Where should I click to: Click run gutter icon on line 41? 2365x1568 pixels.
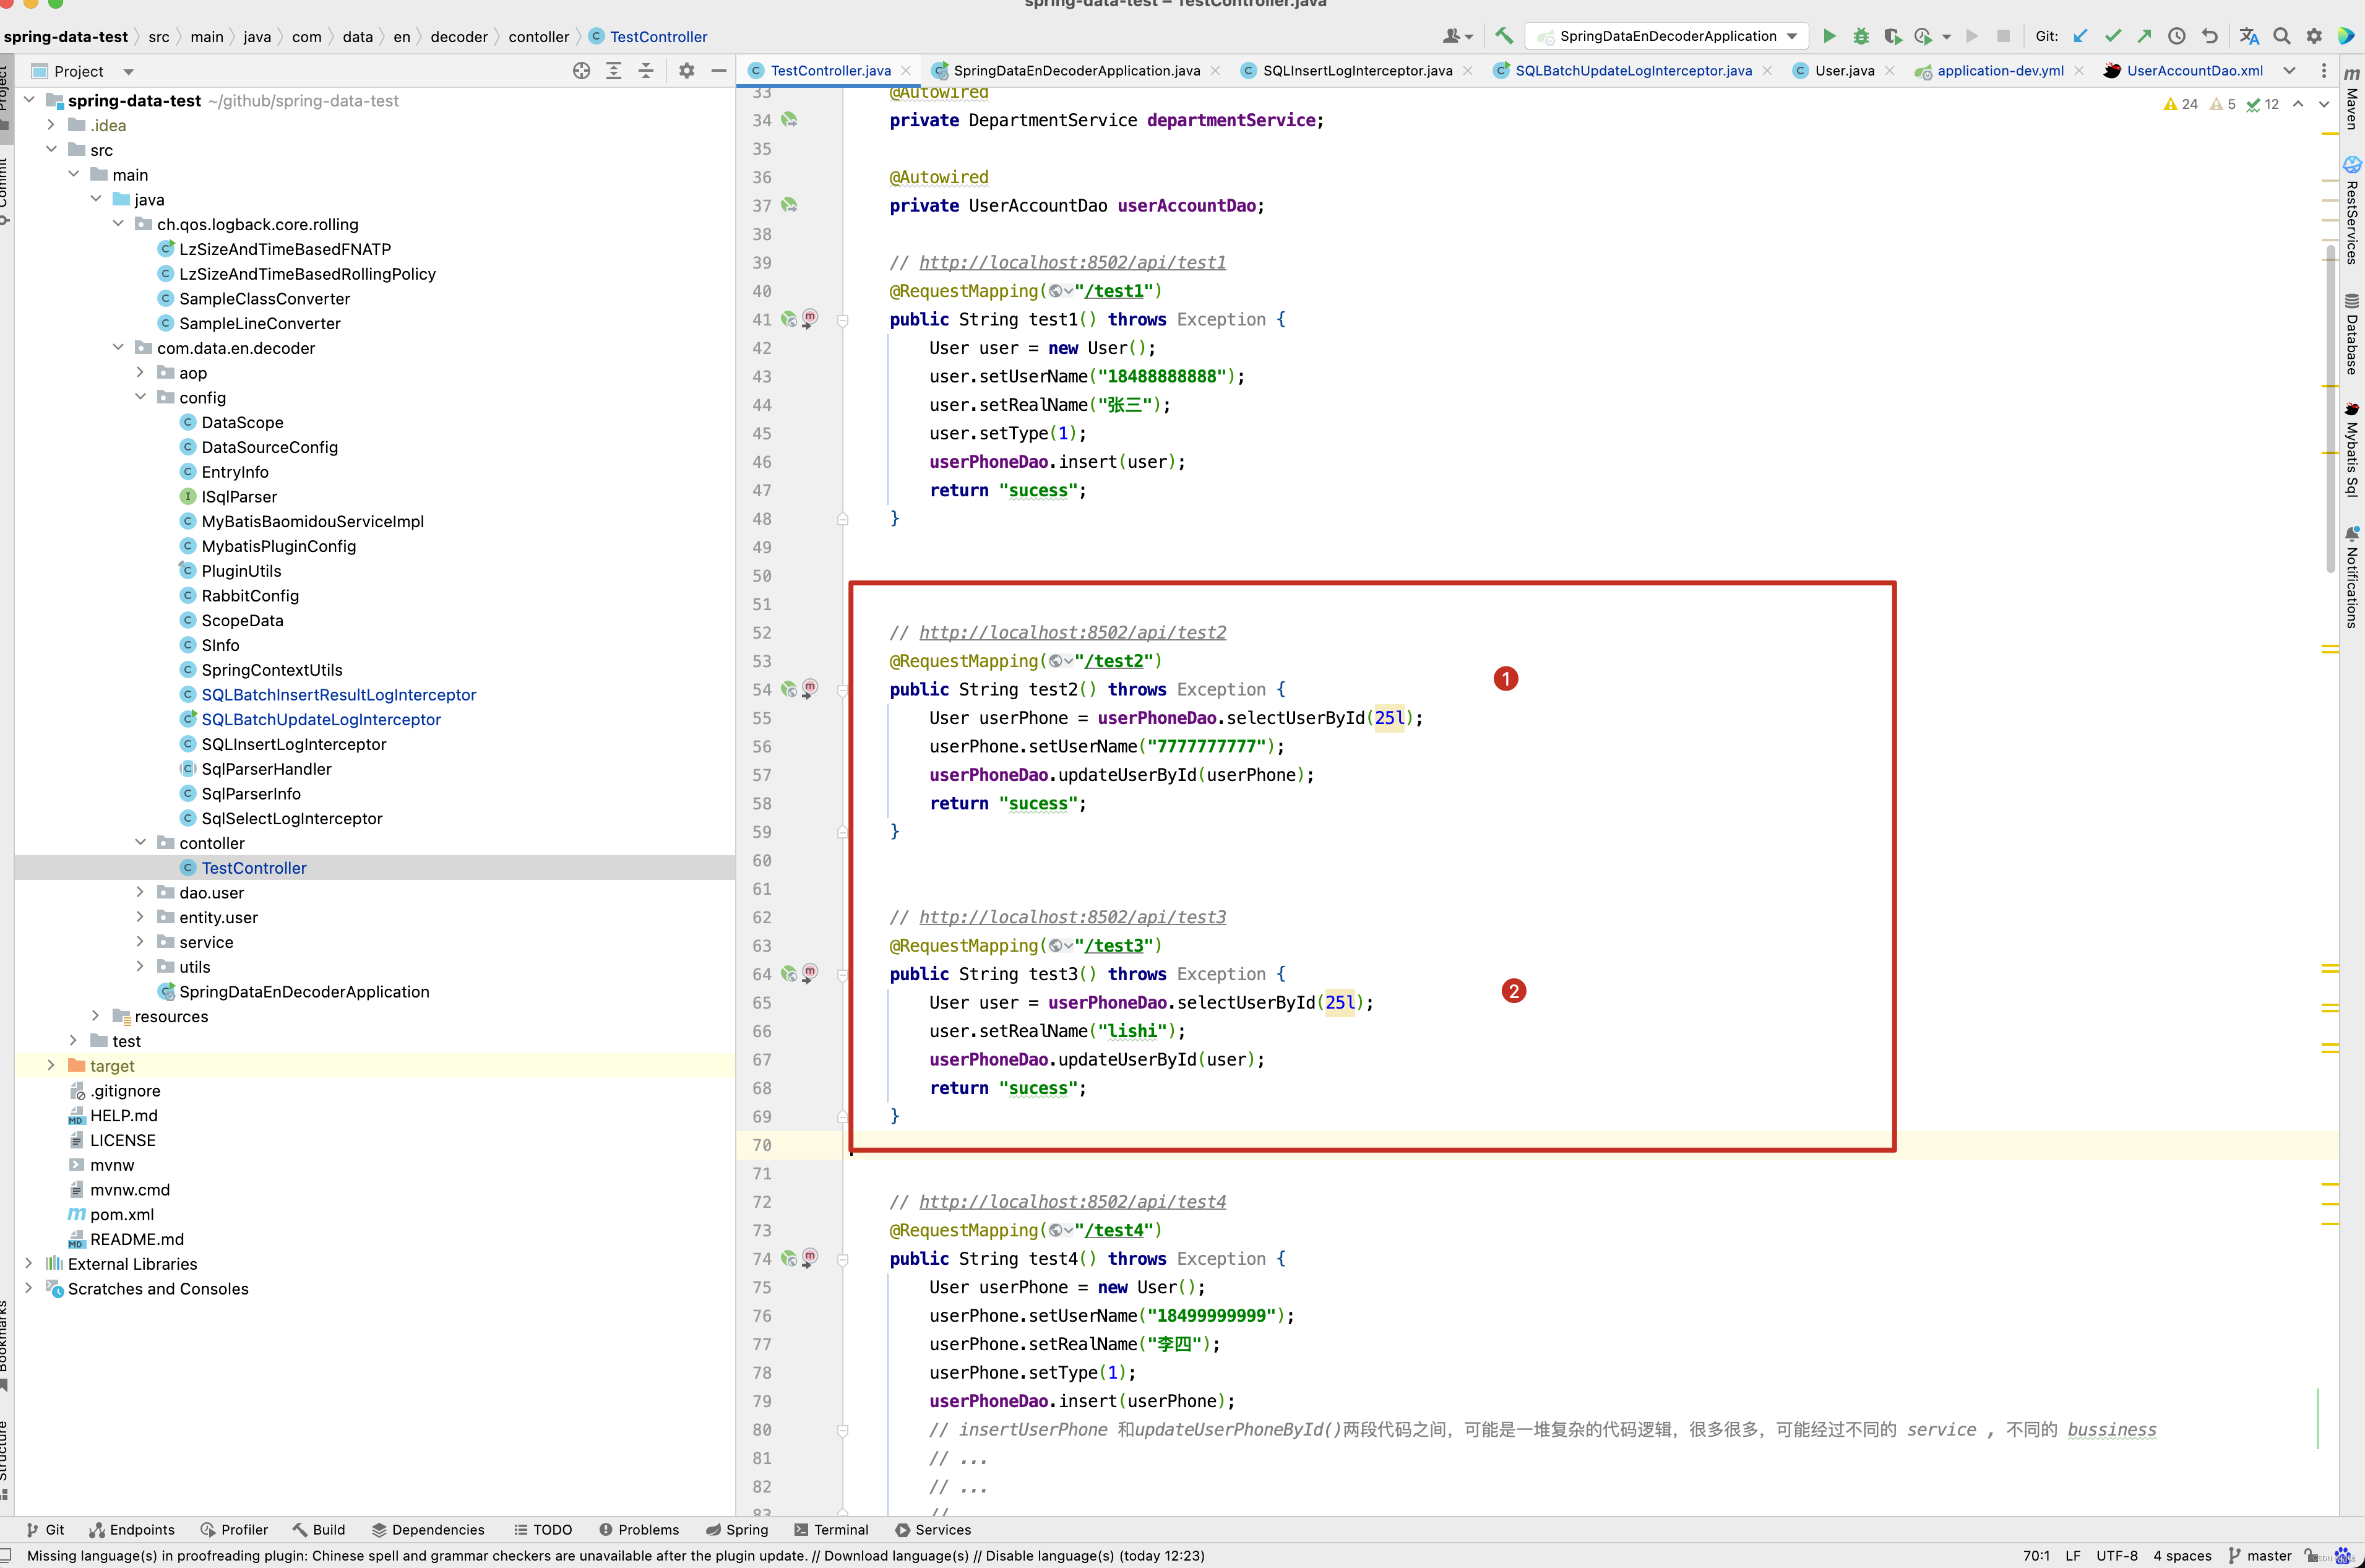809,318
